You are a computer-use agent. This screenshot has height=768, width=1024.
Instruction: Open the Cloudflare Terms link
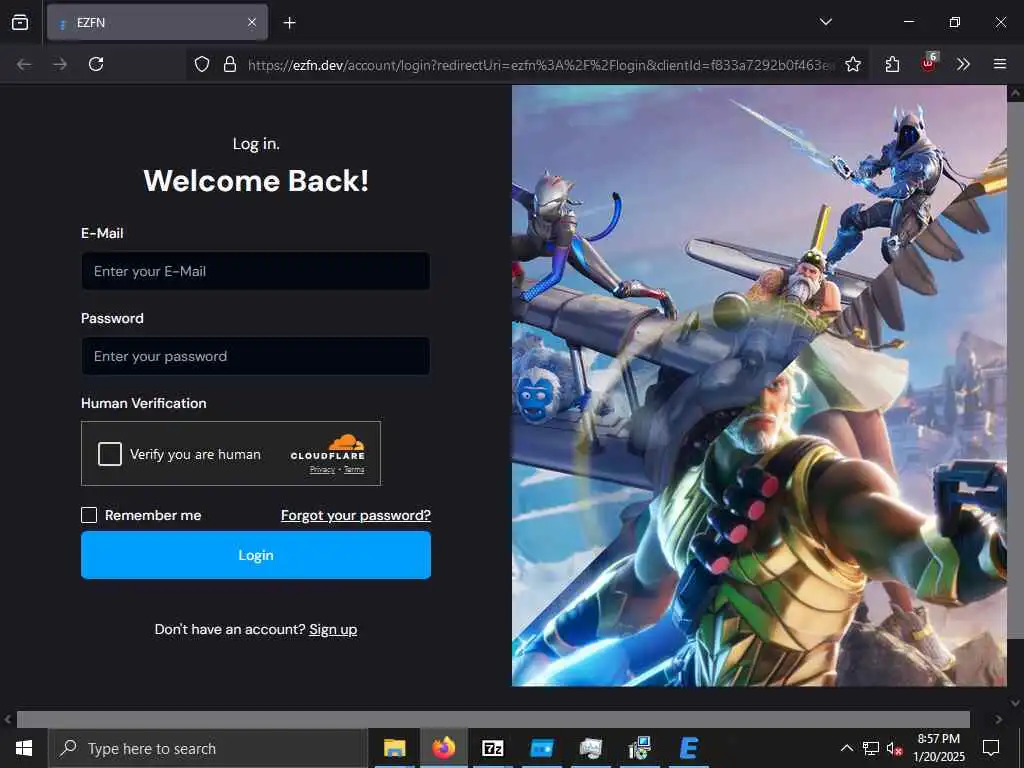tap(354, 470)
